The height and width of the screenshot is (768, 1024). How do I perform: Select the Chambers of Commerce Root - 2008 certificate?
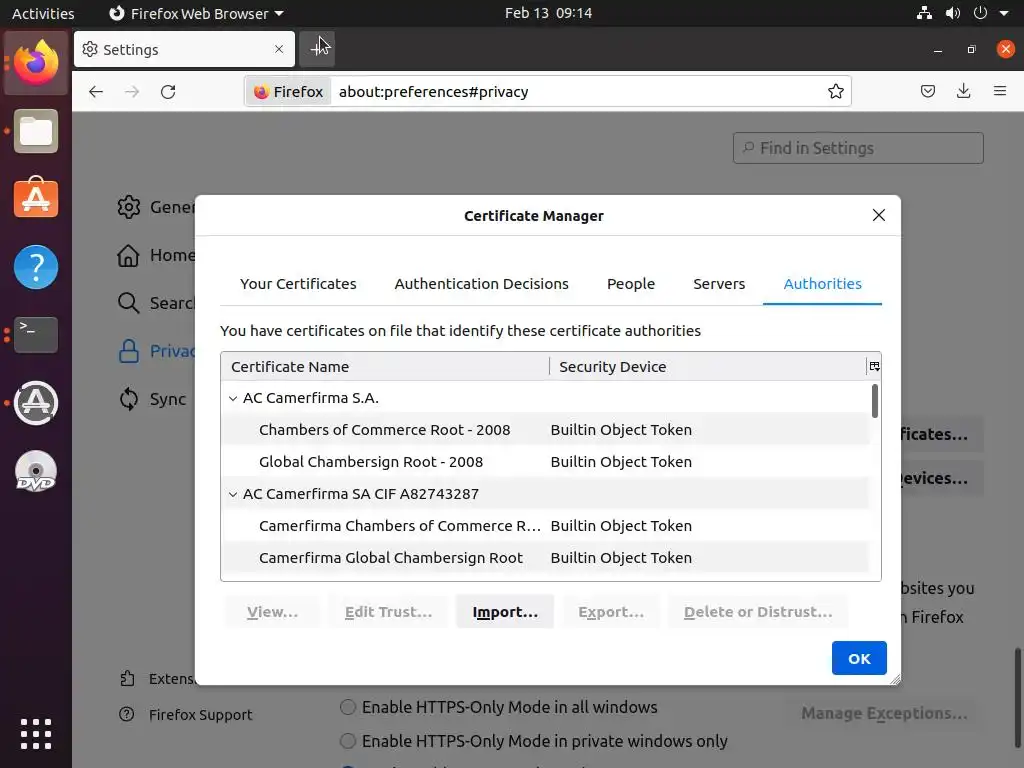tap(384, 430)
